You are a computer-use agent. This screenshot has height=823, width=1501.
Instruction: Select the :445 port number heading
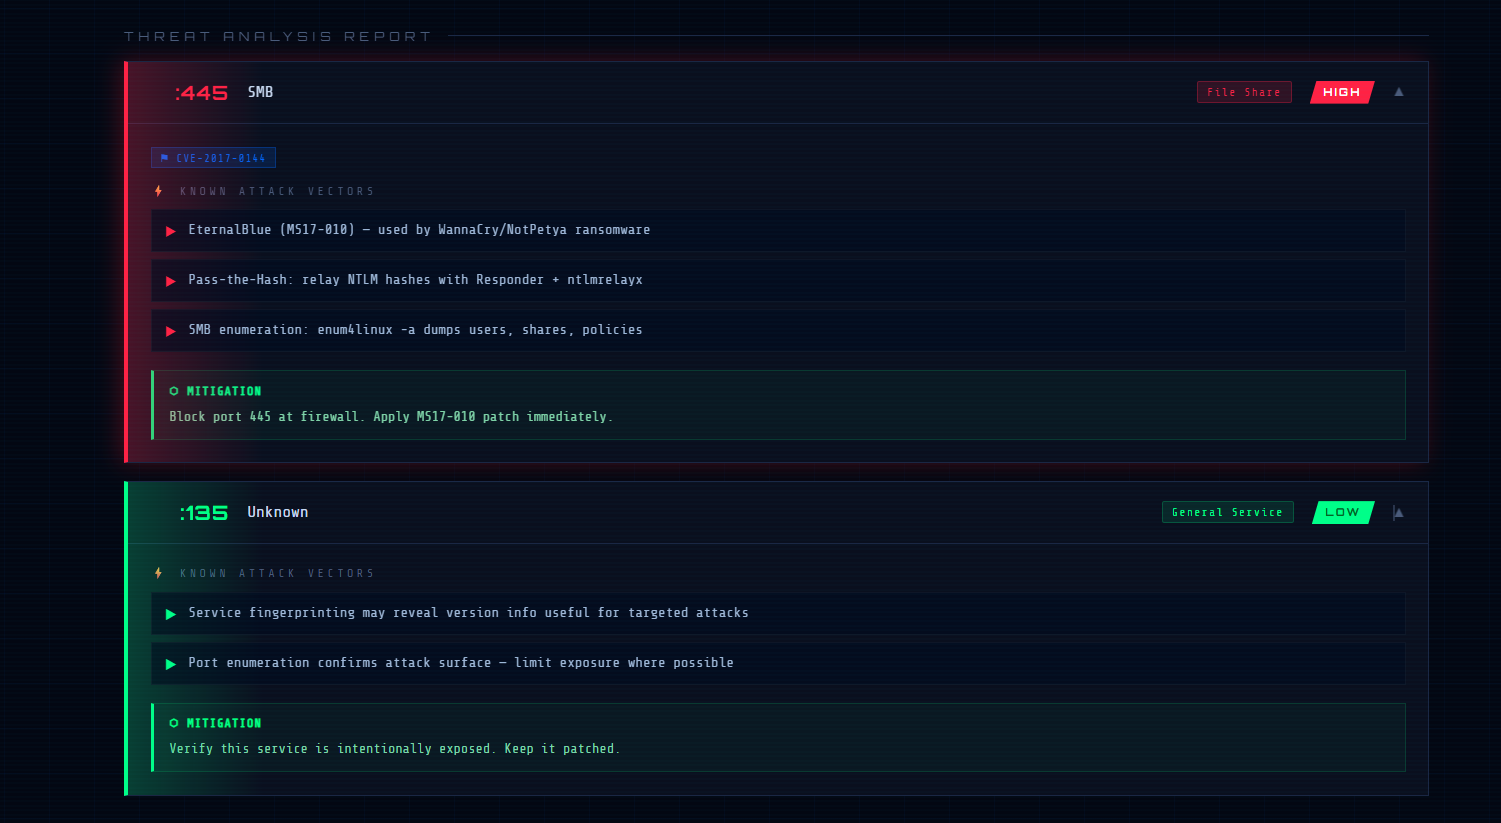(x=201, y=93)
